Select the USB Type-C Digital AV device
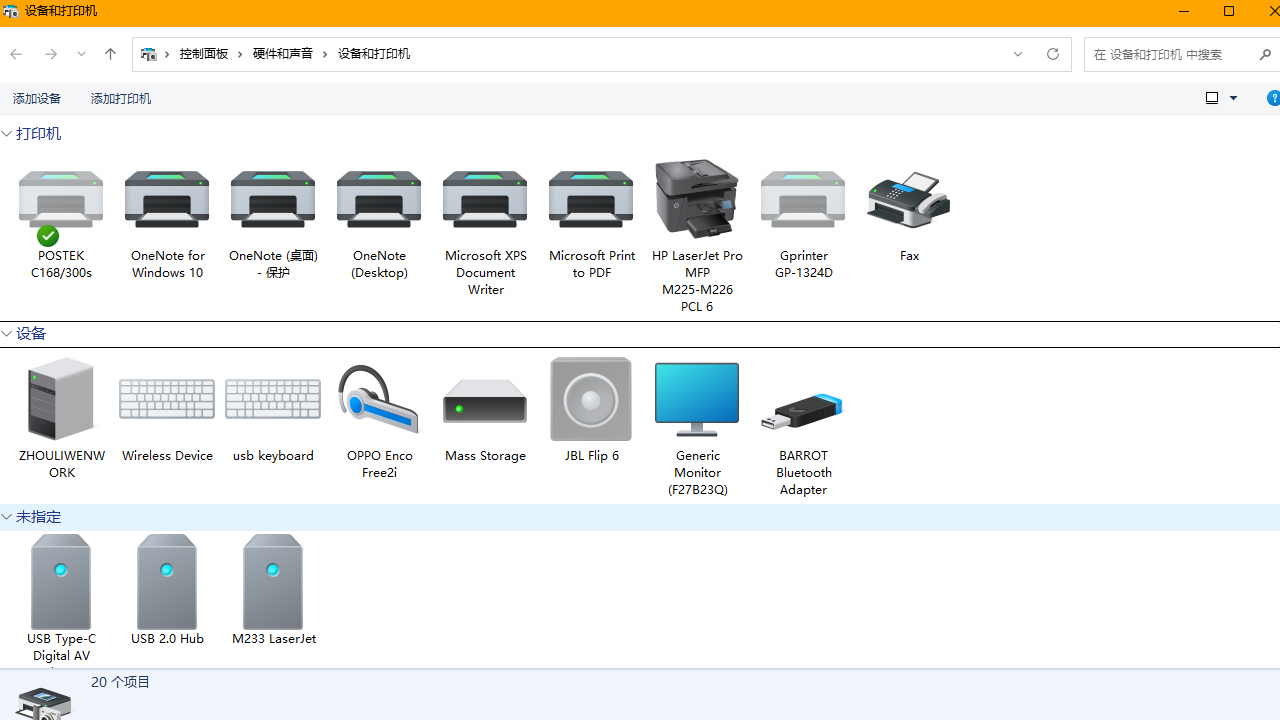The width and height of the screenshot is (1280, 720). coord(61,581)
